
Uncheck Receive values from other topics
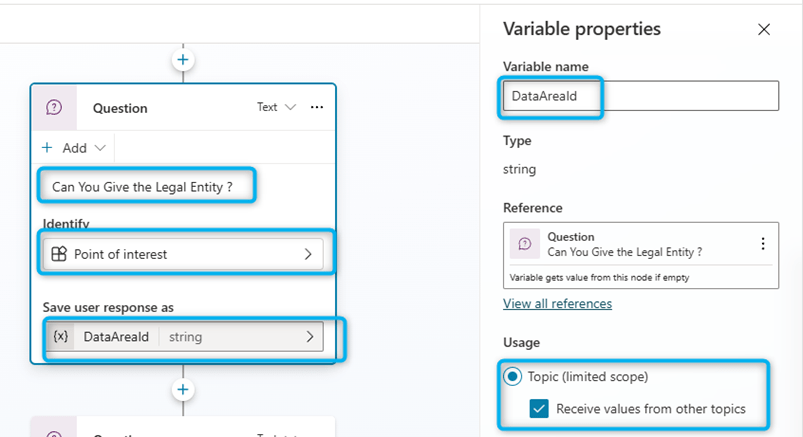[x=539, y=408]
